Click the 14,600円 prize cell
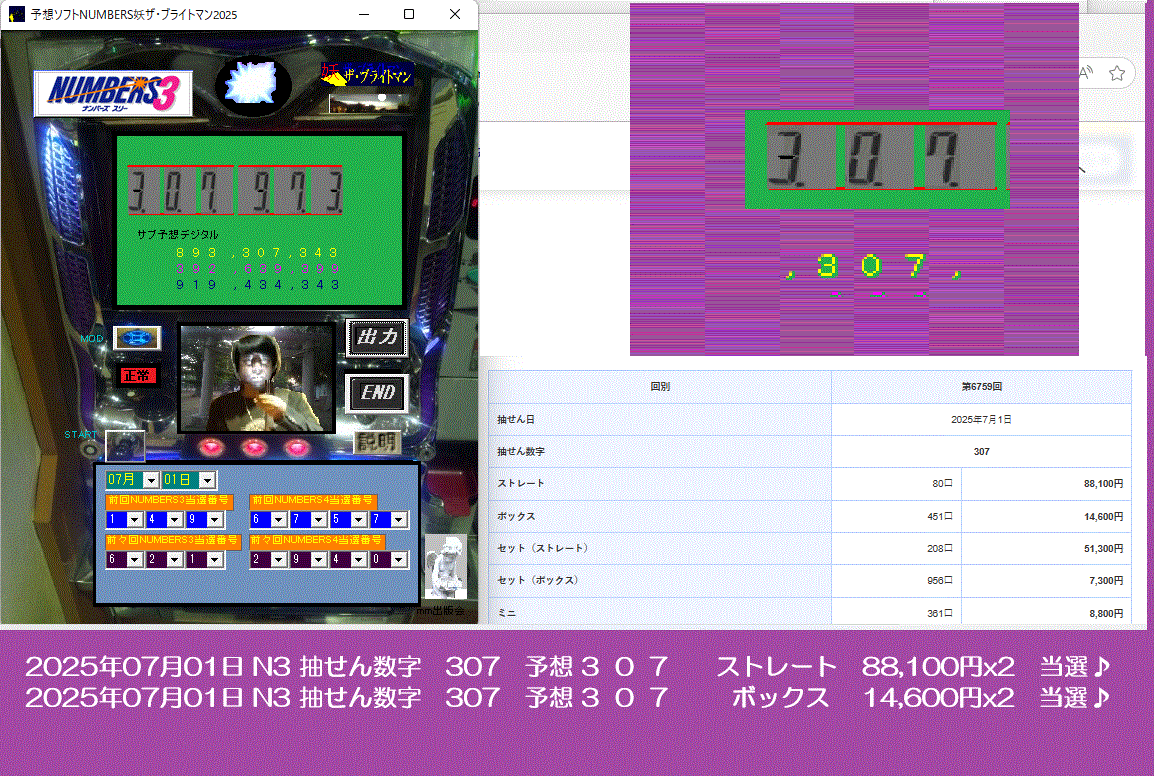Screen dimensions: 1154x776 pos(1047,516)
